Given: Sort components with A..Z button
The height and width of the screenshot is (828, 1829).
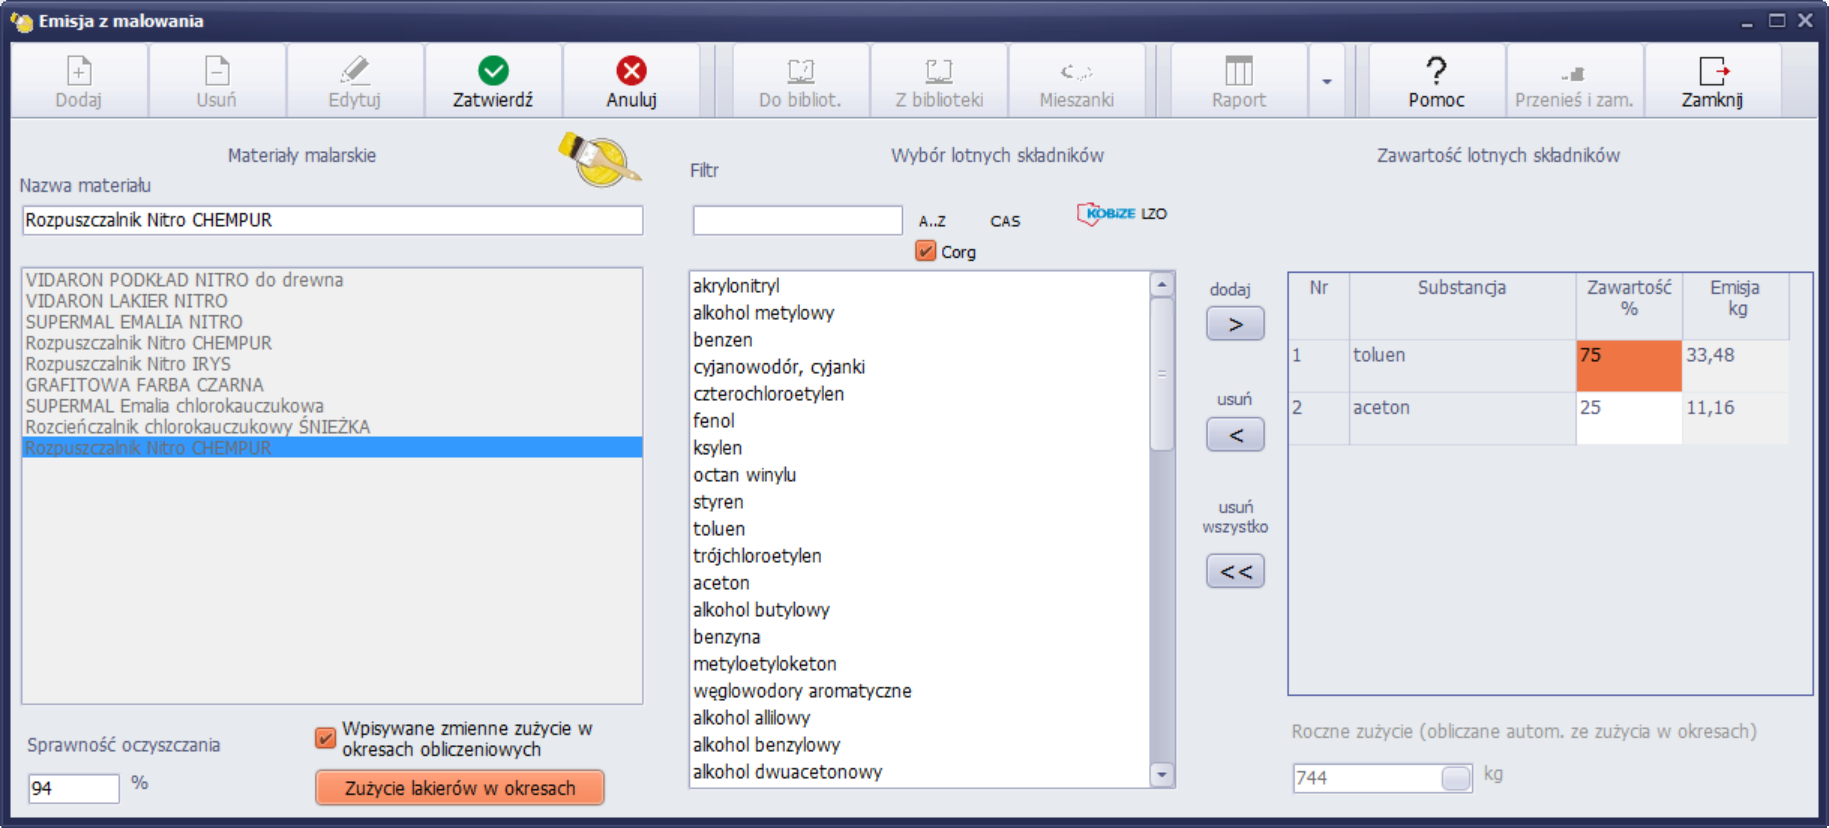Looking at the screenshot, I should point(932,221).
